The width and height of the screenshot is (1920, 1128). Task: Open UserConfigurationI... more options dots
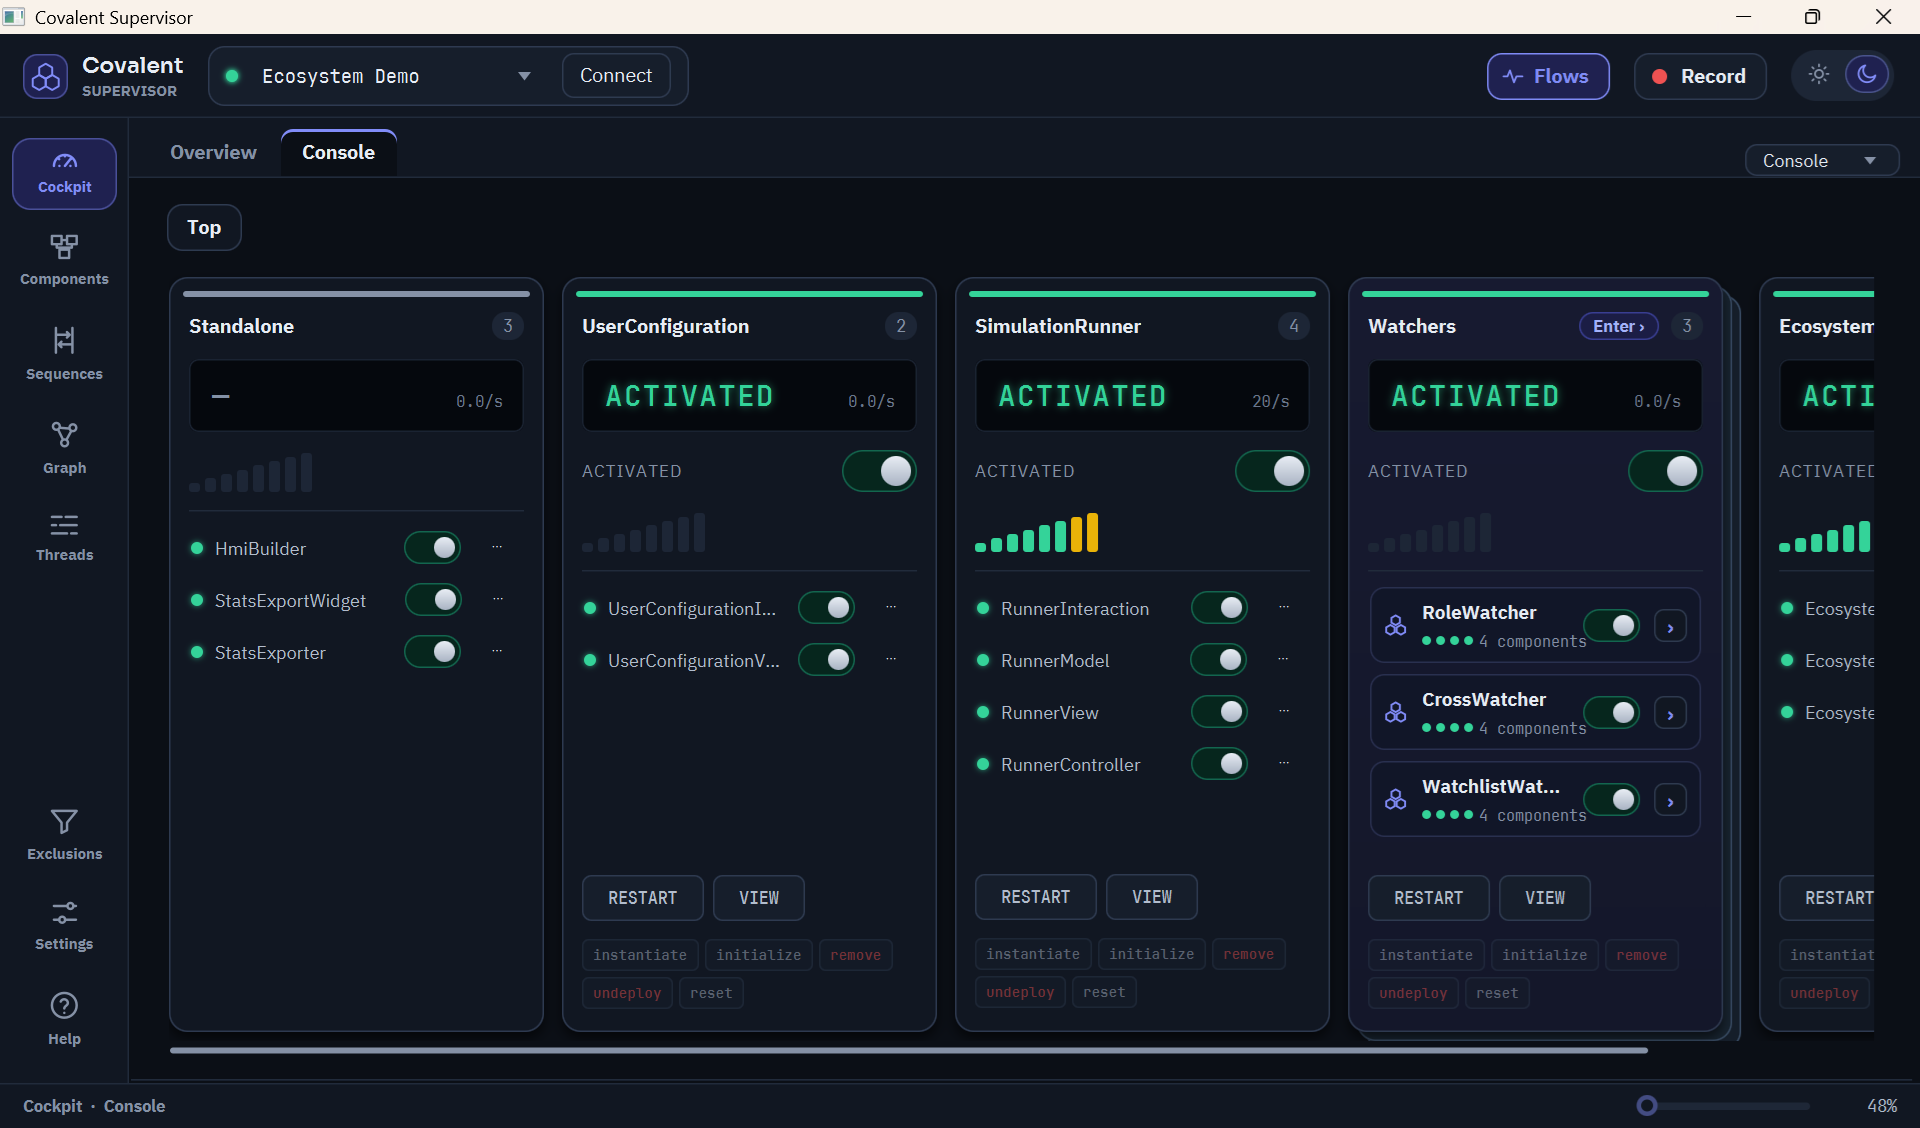point(890,607)
